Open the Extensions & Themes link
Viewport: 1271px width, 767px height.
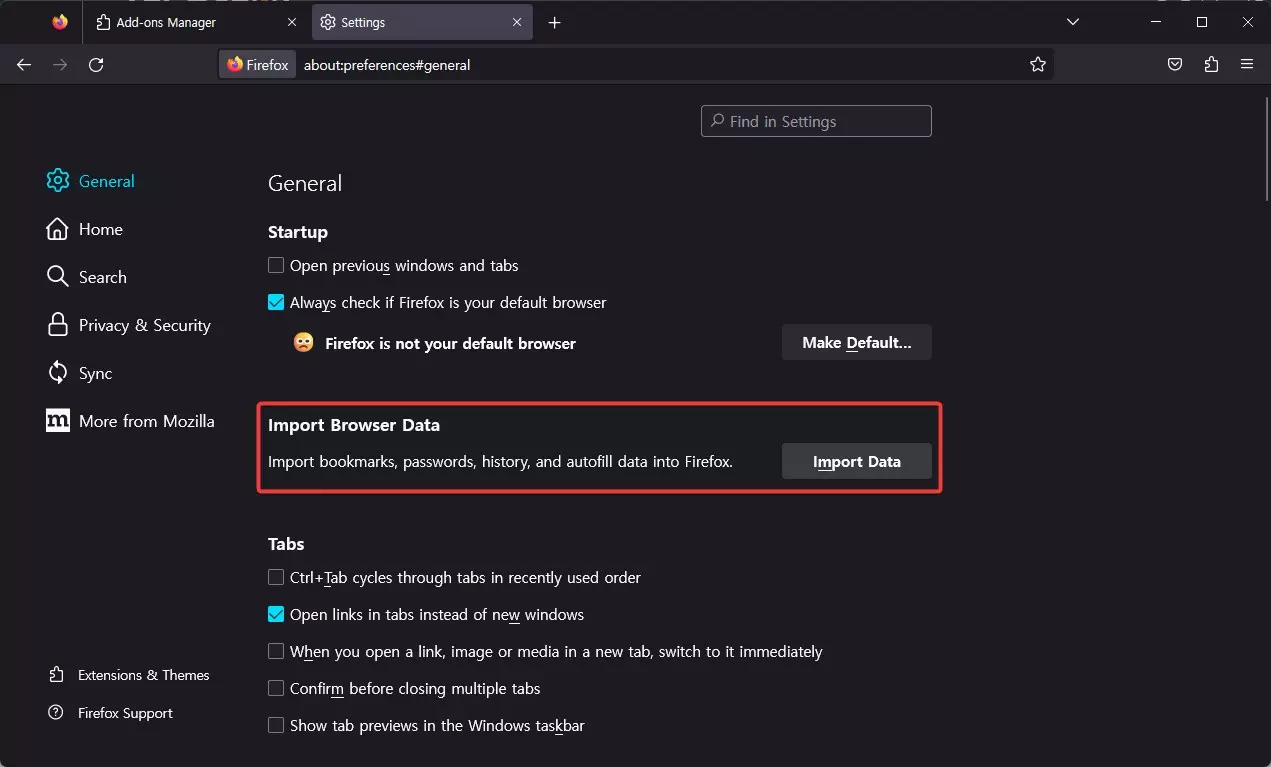pos(129,675)
